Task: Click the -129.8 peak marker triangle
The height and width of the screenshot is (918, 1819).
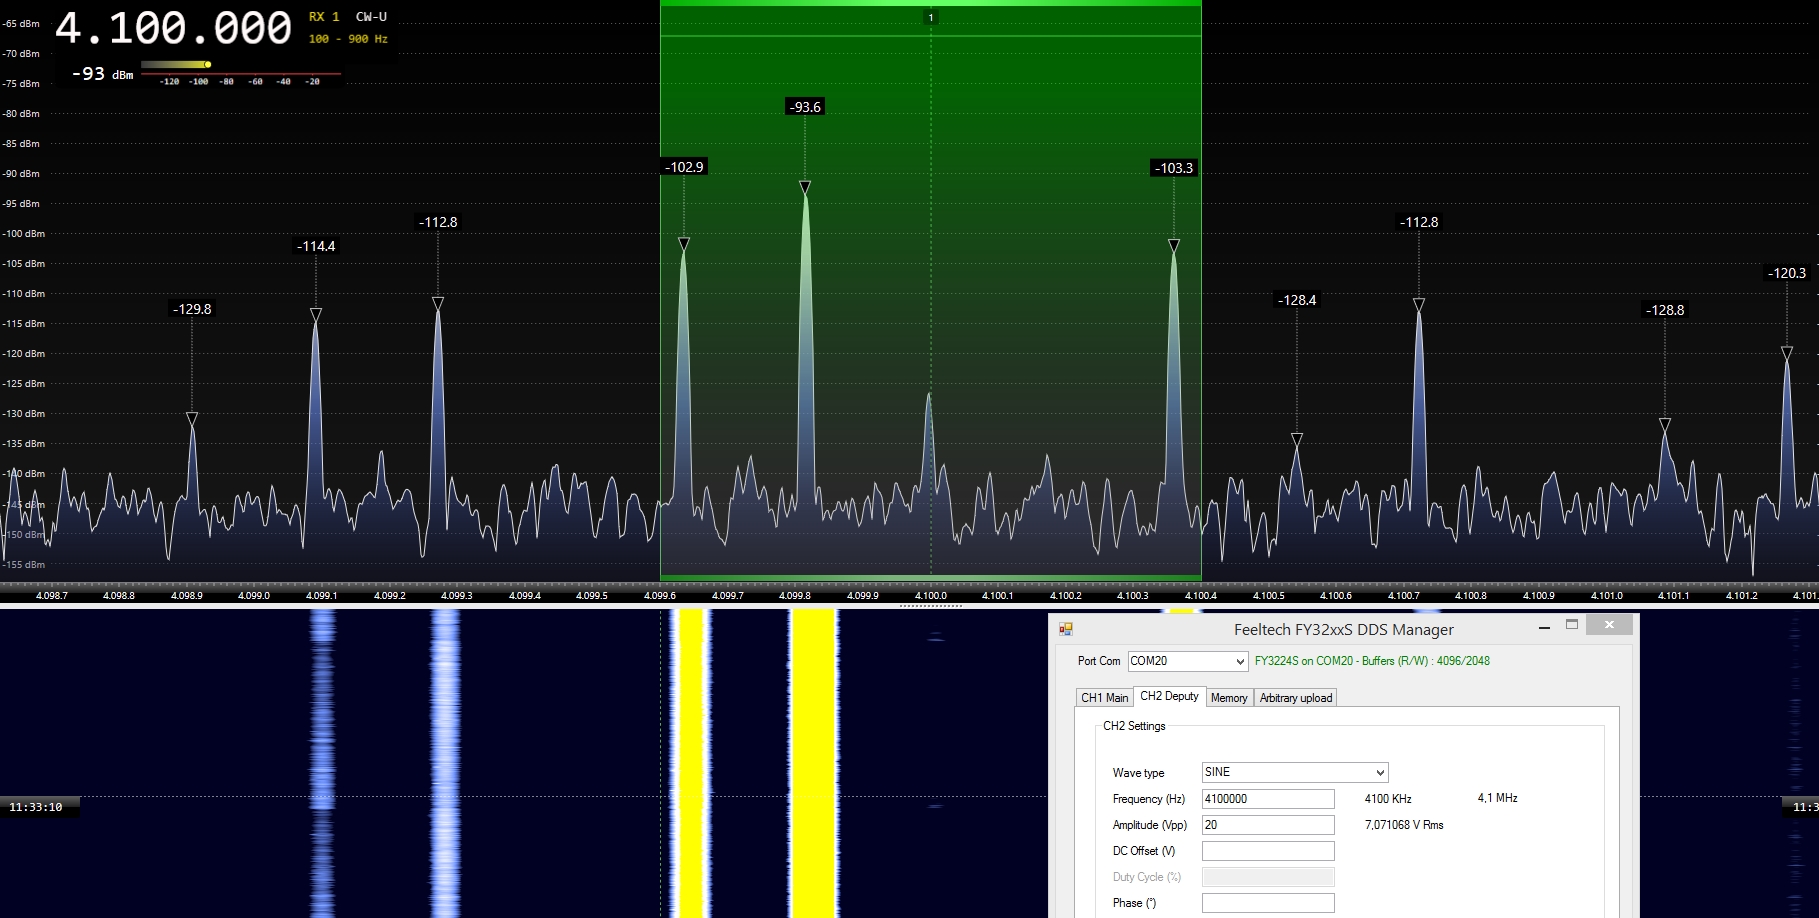Action: coord(192,419)
